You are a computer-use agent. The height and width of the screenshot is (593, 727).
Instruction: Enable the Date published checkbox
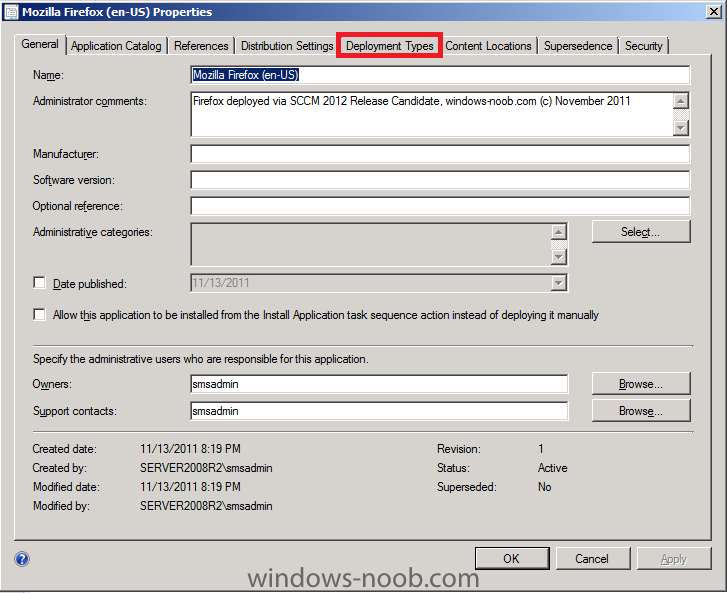click(x=39, y=283)
